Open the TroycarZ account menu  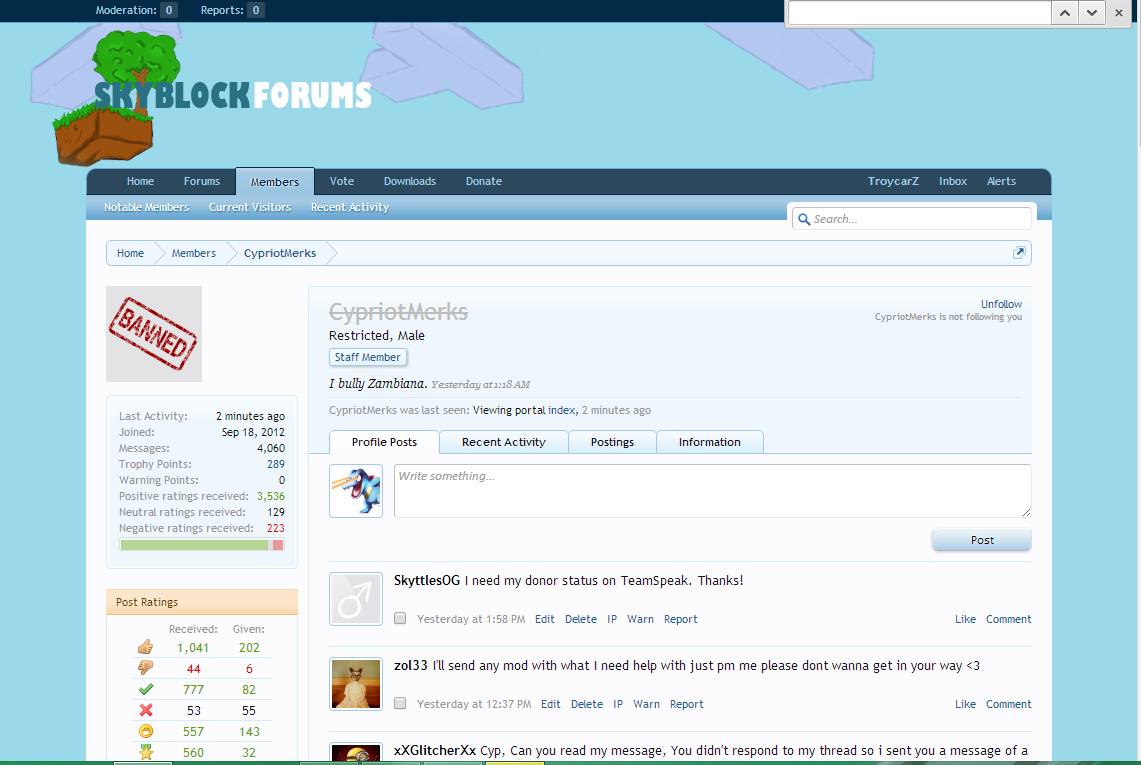(893, 181)
